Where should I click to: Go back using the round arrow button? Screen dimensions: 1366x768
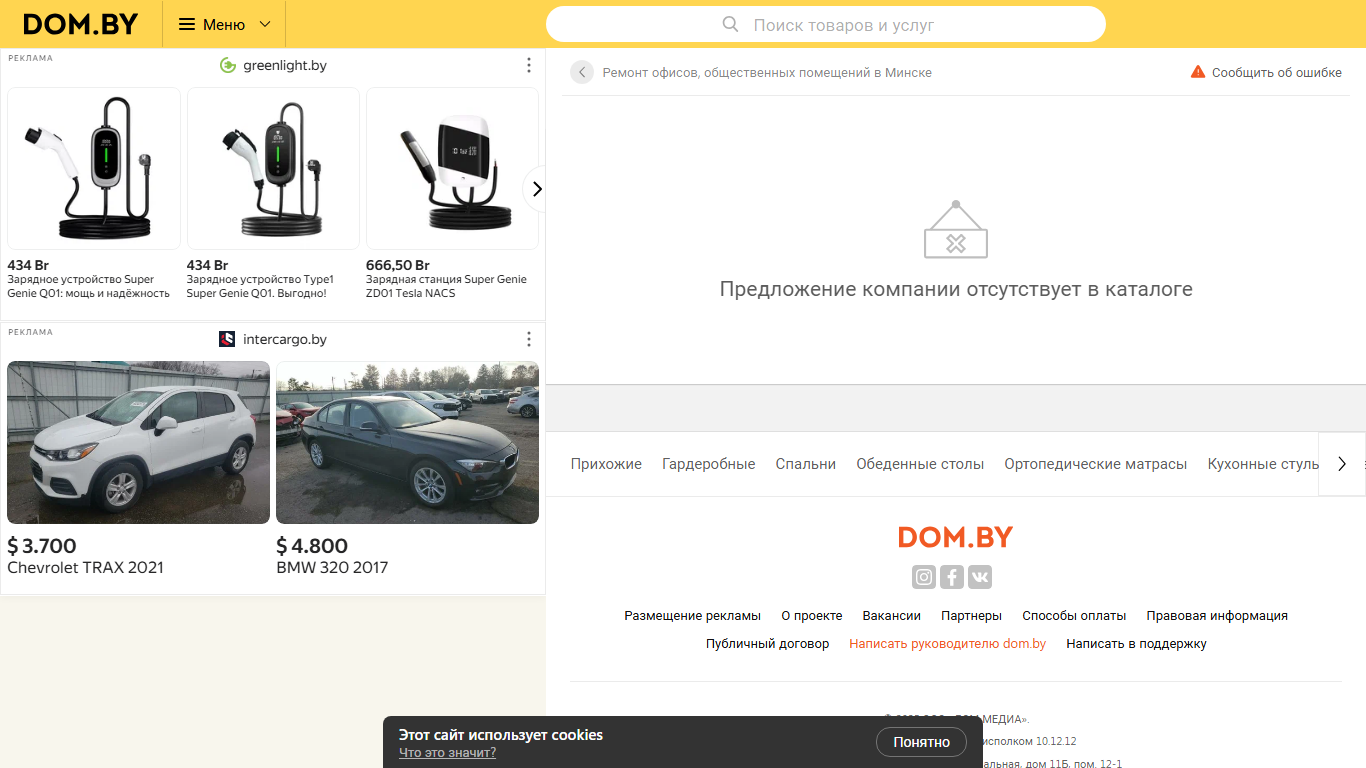point(582,72)
